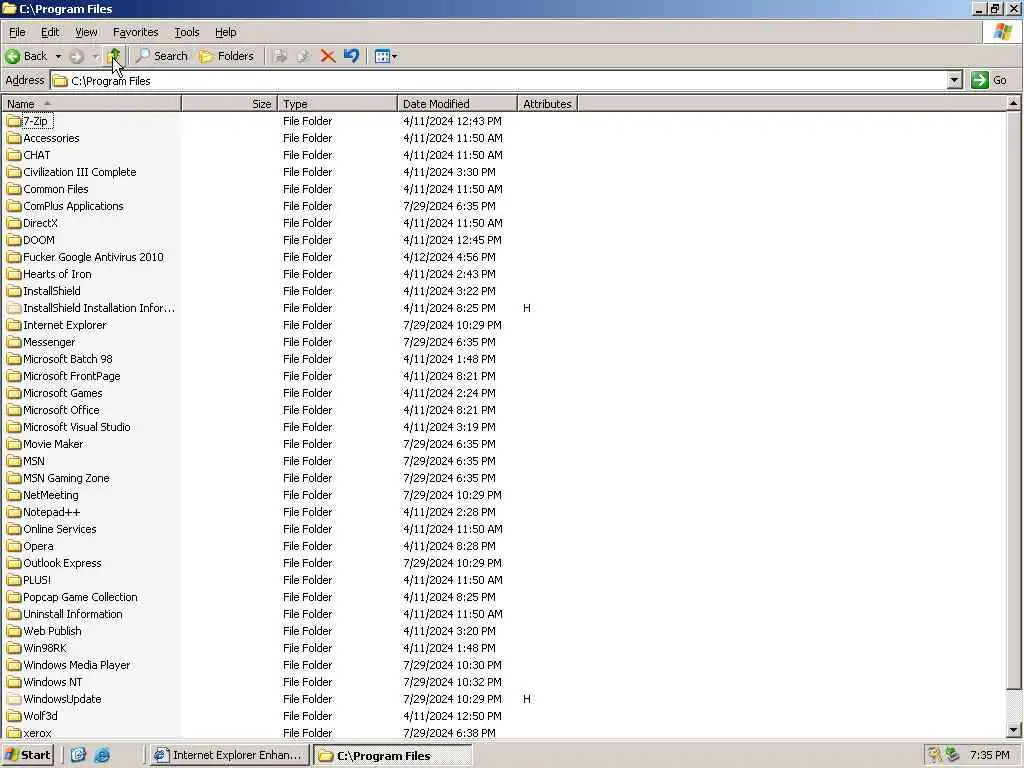Screen dimensions: 1024x768
Task: Select Popcap Game Collection folder name
Action: click(x=80, y=597)
